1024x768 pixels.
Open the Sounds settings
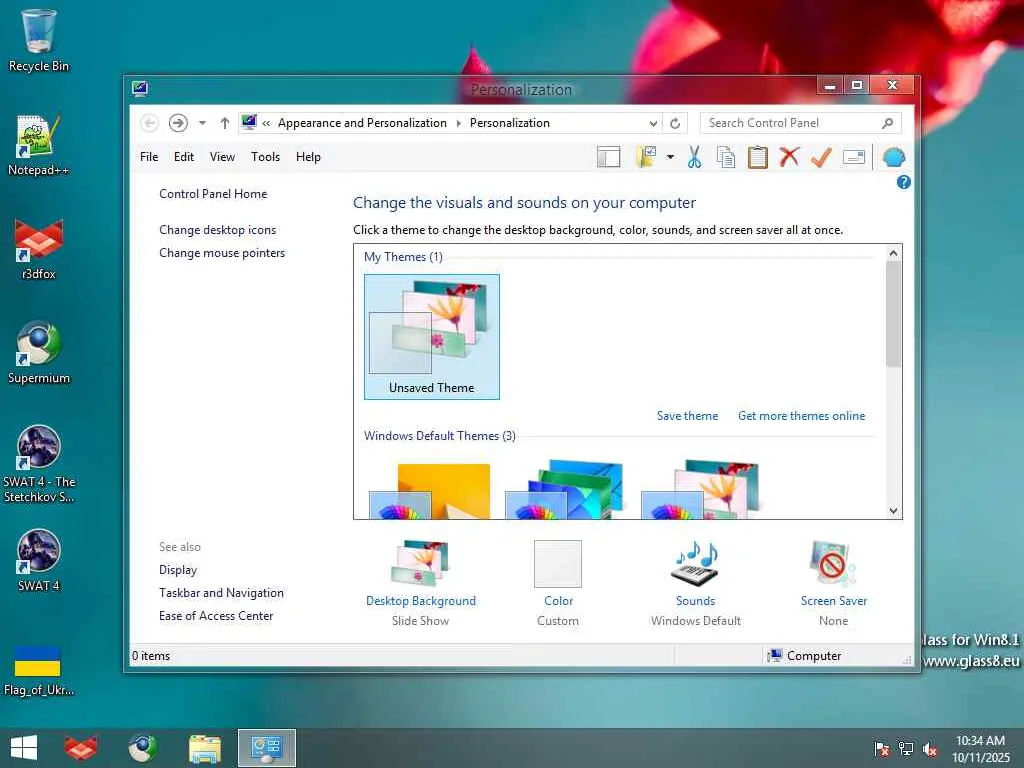[x=696, y=583]
